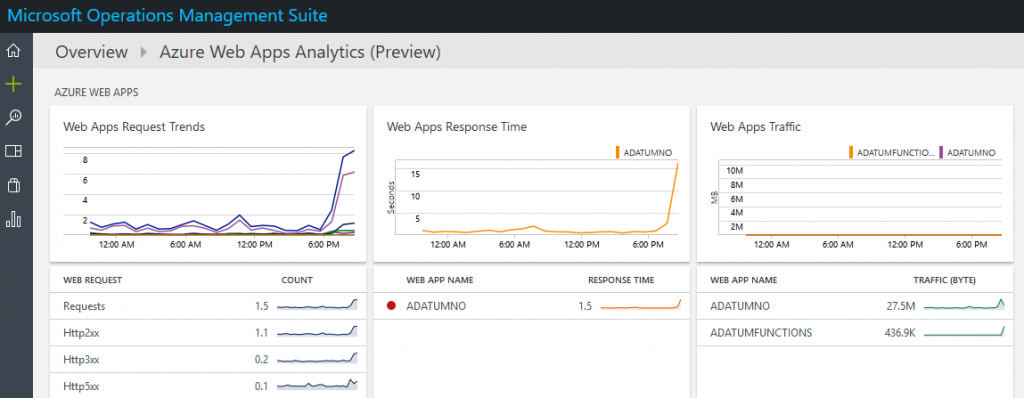The width and height of the screenshot is (1024, 398).
Task: Open the Home icon in sidebar
Action: pyautogui.click(x=13, y=51)
